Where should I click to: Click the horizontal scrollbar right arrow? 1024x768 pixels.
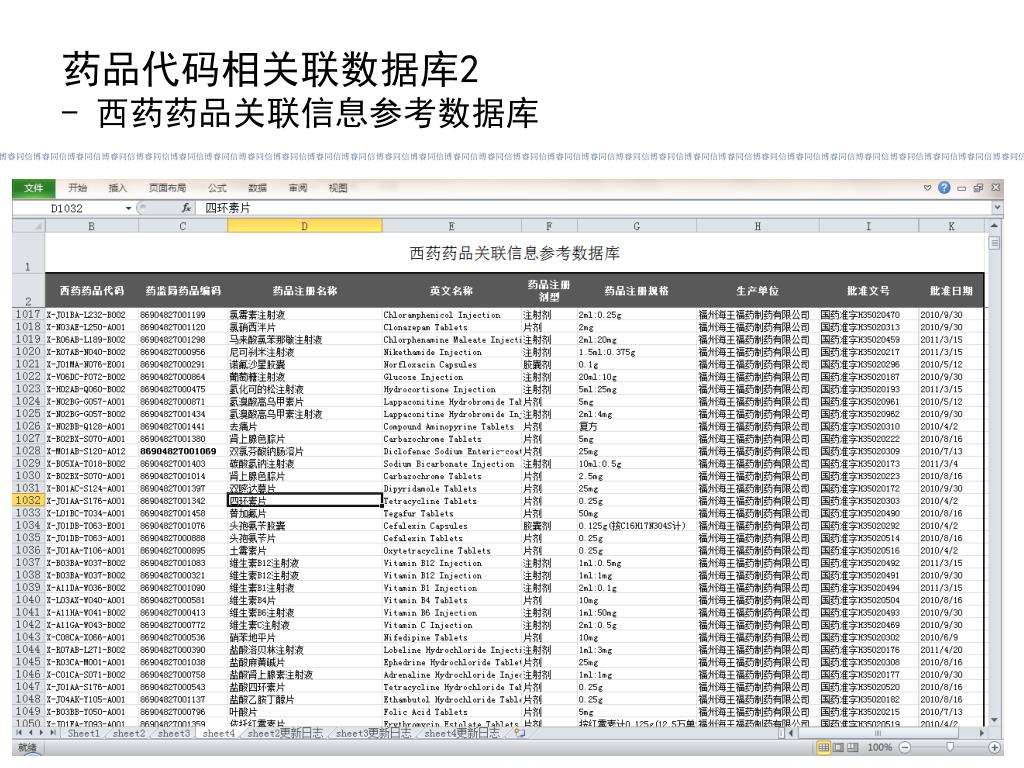coord(982,733)
